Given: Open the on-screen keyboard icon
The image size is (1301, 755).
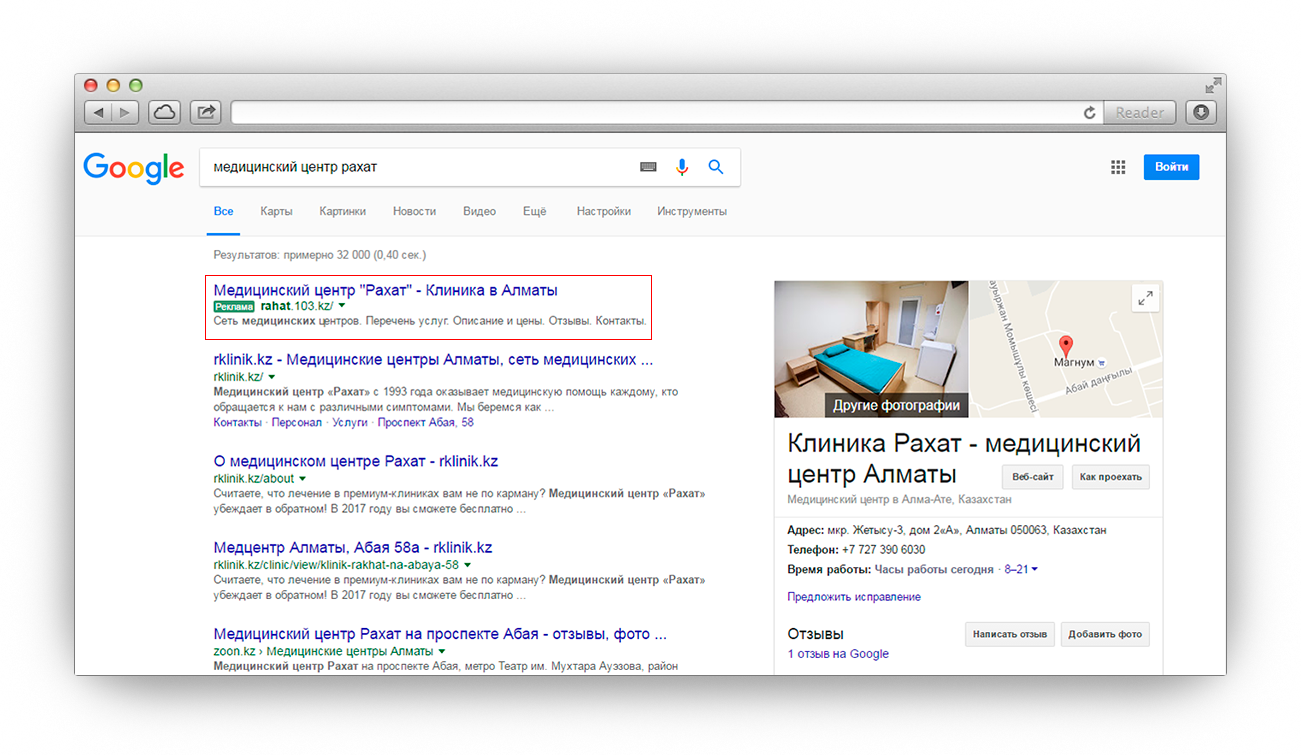Looking at the screenshot, I should pyautogui.click(x=648, y=167).
